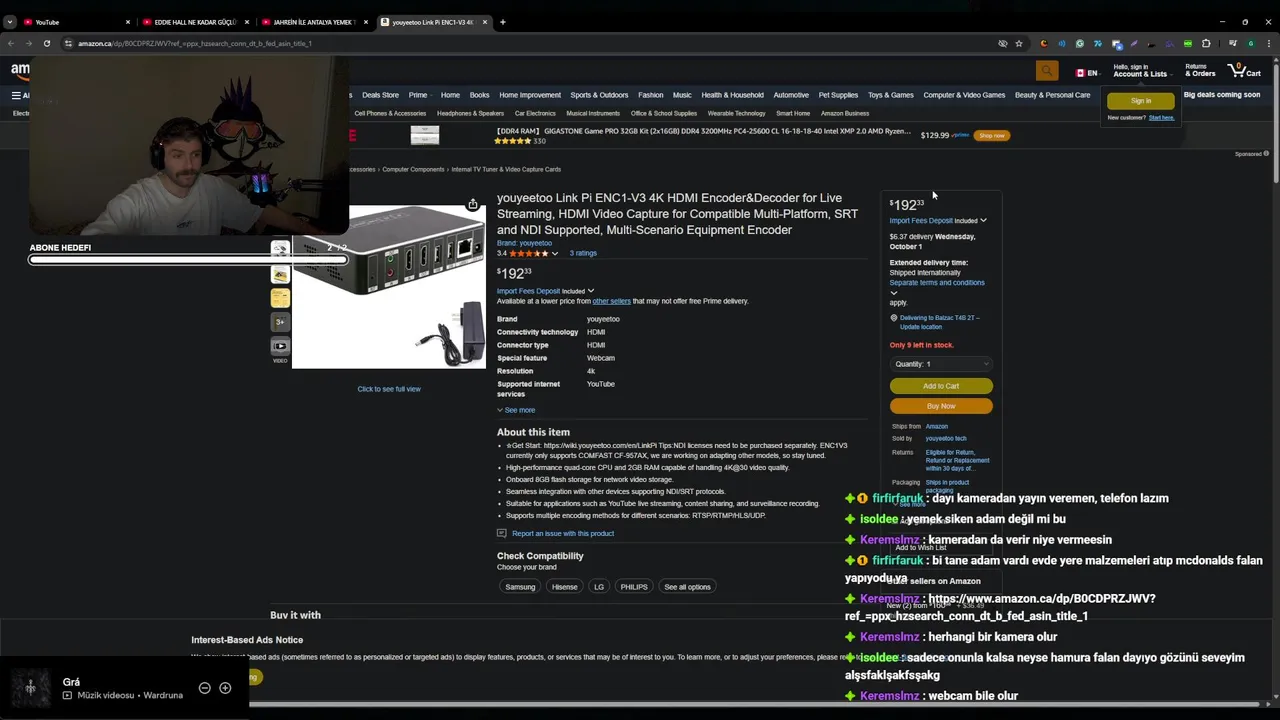Click See all options for compatibility
The height and width of the screenshot is (720, 1280).
pos(688,587)
